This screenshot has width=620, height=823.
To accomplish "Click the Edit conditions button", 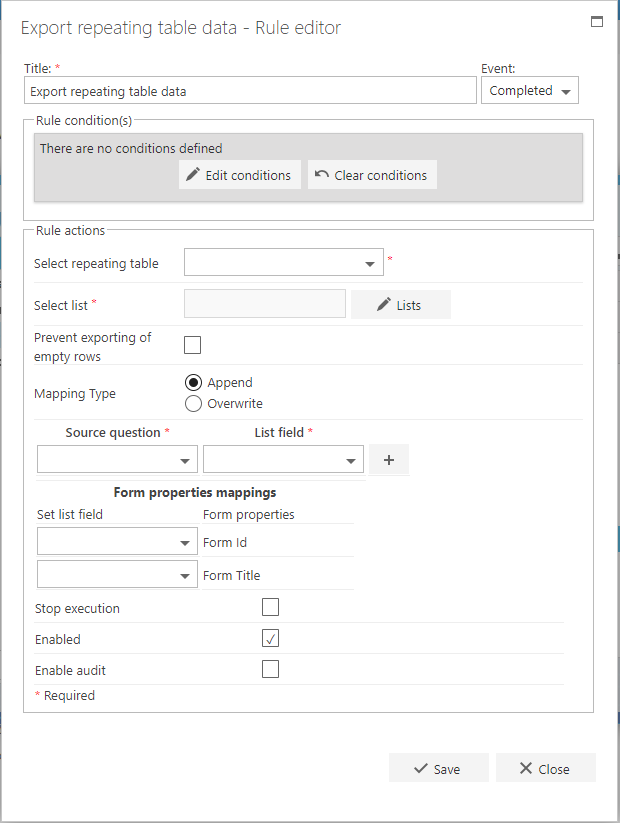I will coord(240,175).
